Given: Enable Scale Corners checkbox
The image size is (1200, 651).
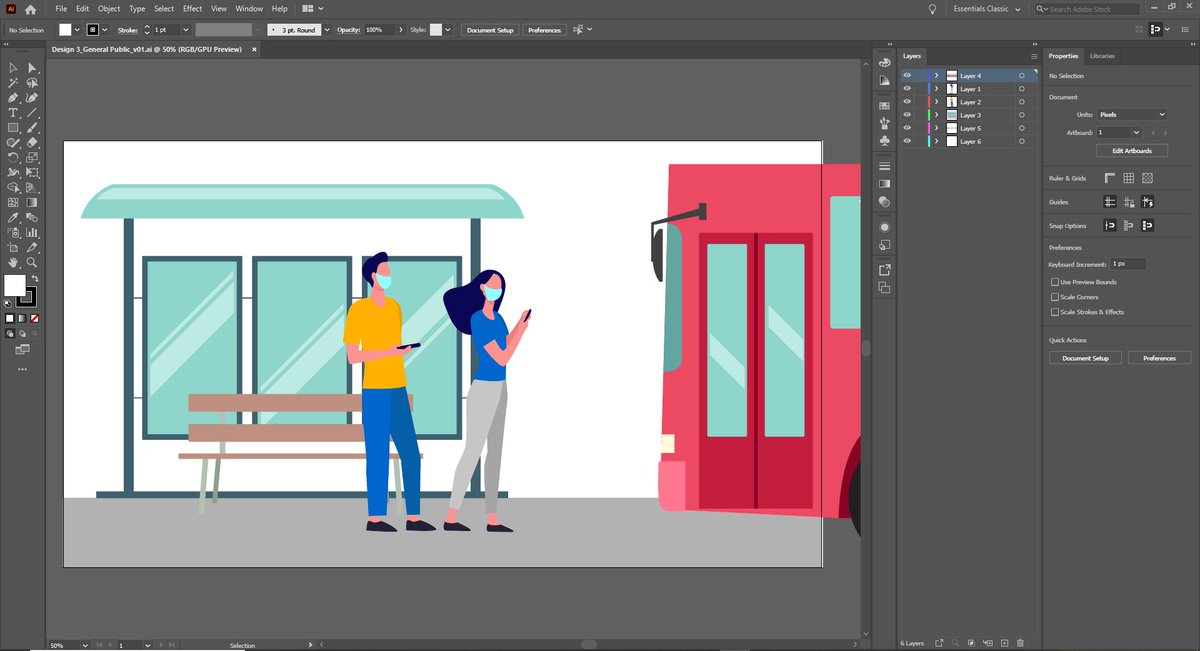Looking at the screenshot, I should (1054, 297).
